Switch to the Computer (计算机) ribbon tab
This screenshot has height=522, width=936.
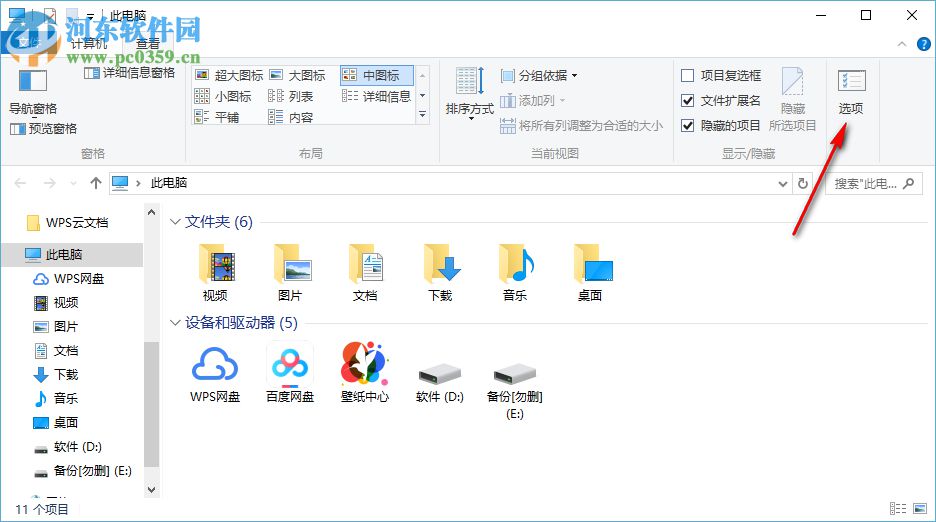click(x=89, y=44)
